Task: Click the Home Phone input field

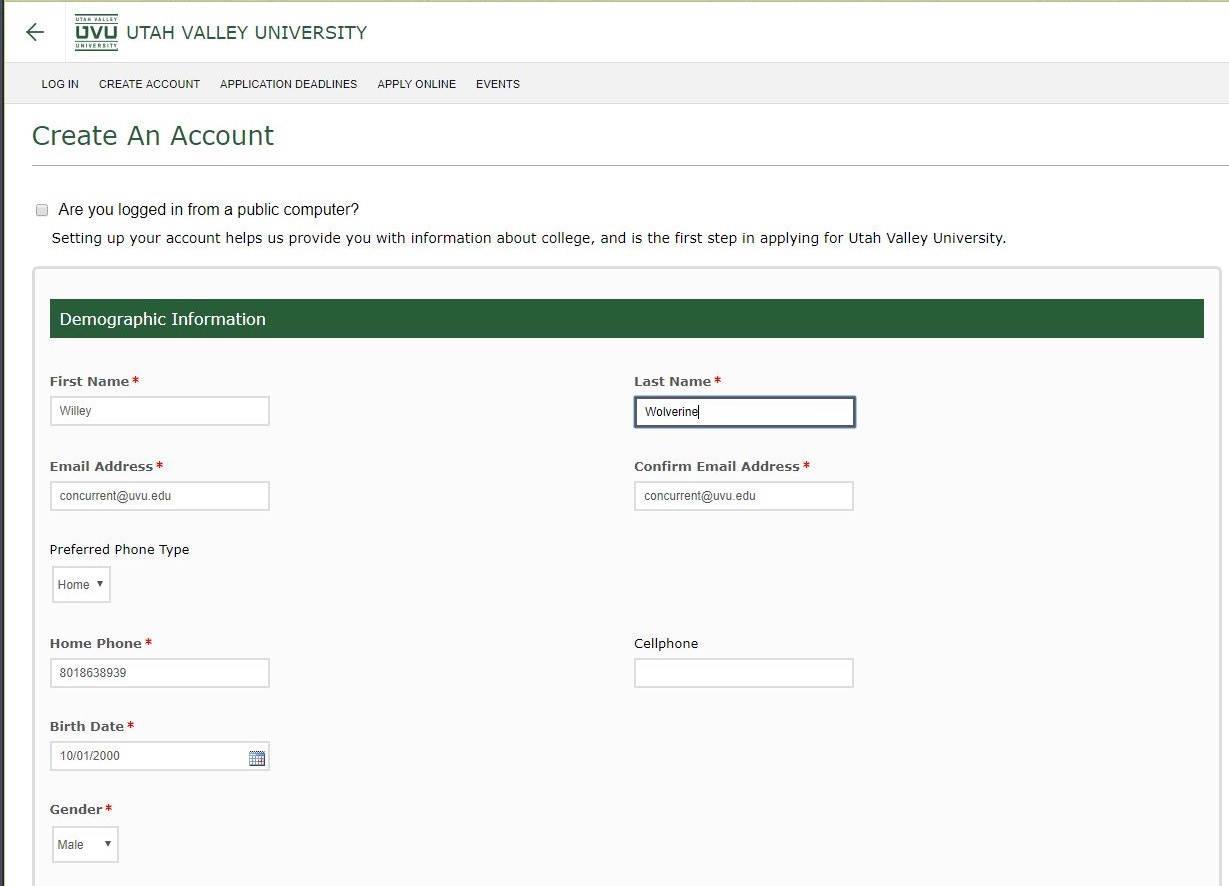Action: tap(160, 673)
